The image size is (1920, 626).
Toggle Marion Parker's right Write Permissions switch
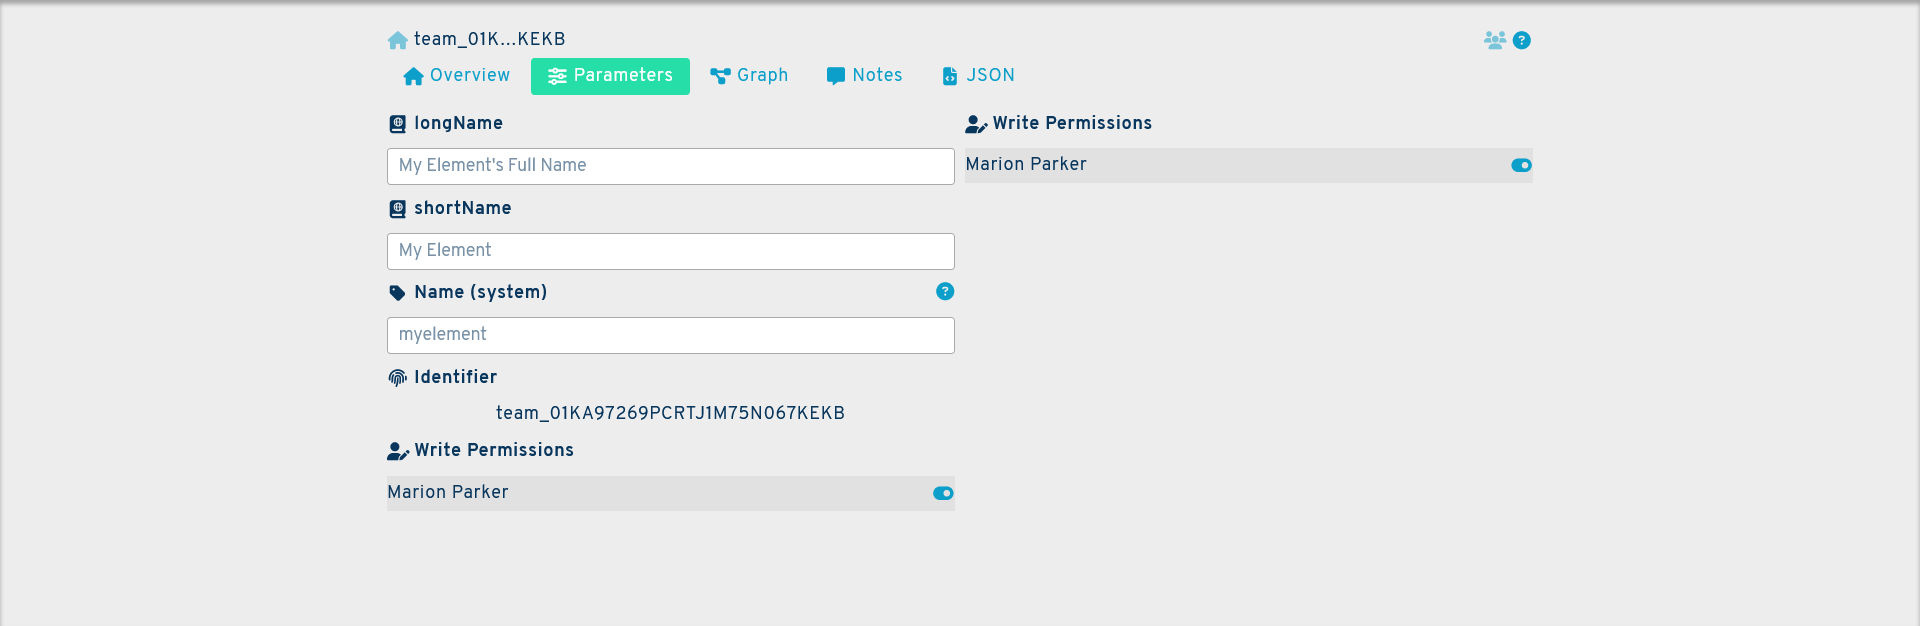pyautogui.click(x=1519, y=165)
